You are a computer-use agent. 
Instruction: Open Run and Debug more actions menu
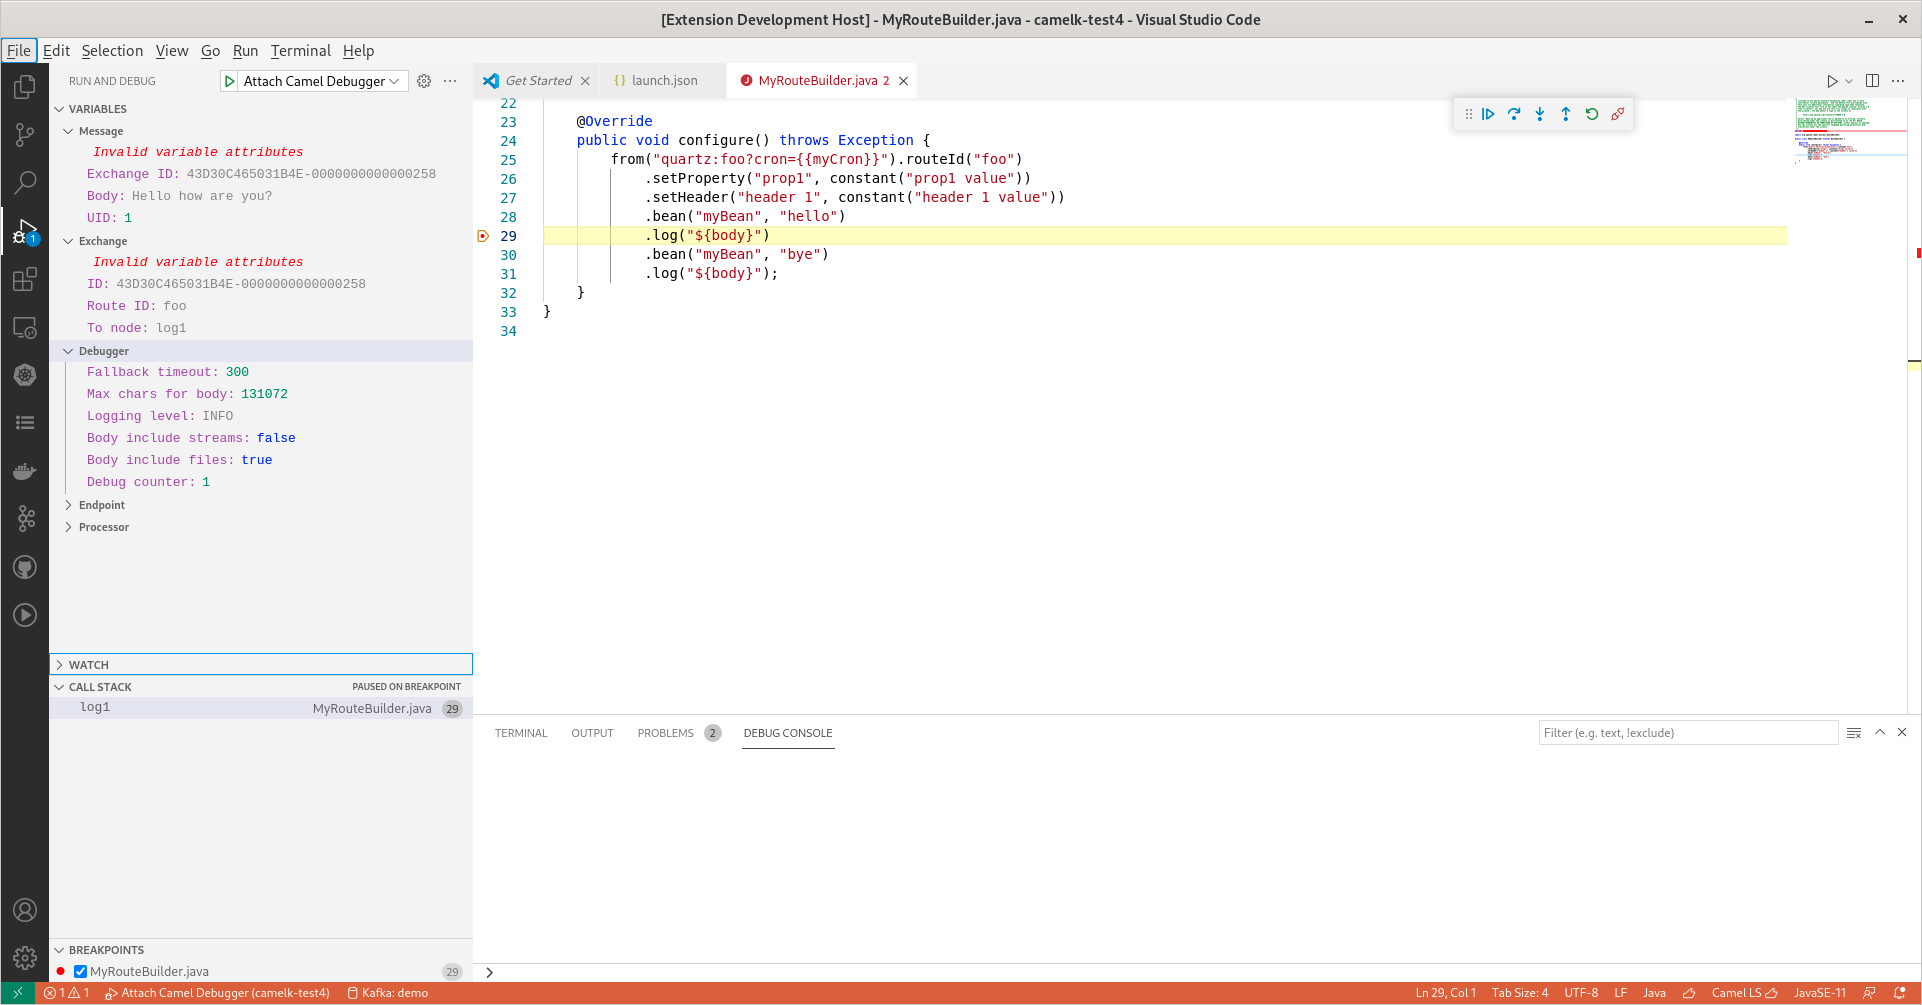[x=450, y=81]
